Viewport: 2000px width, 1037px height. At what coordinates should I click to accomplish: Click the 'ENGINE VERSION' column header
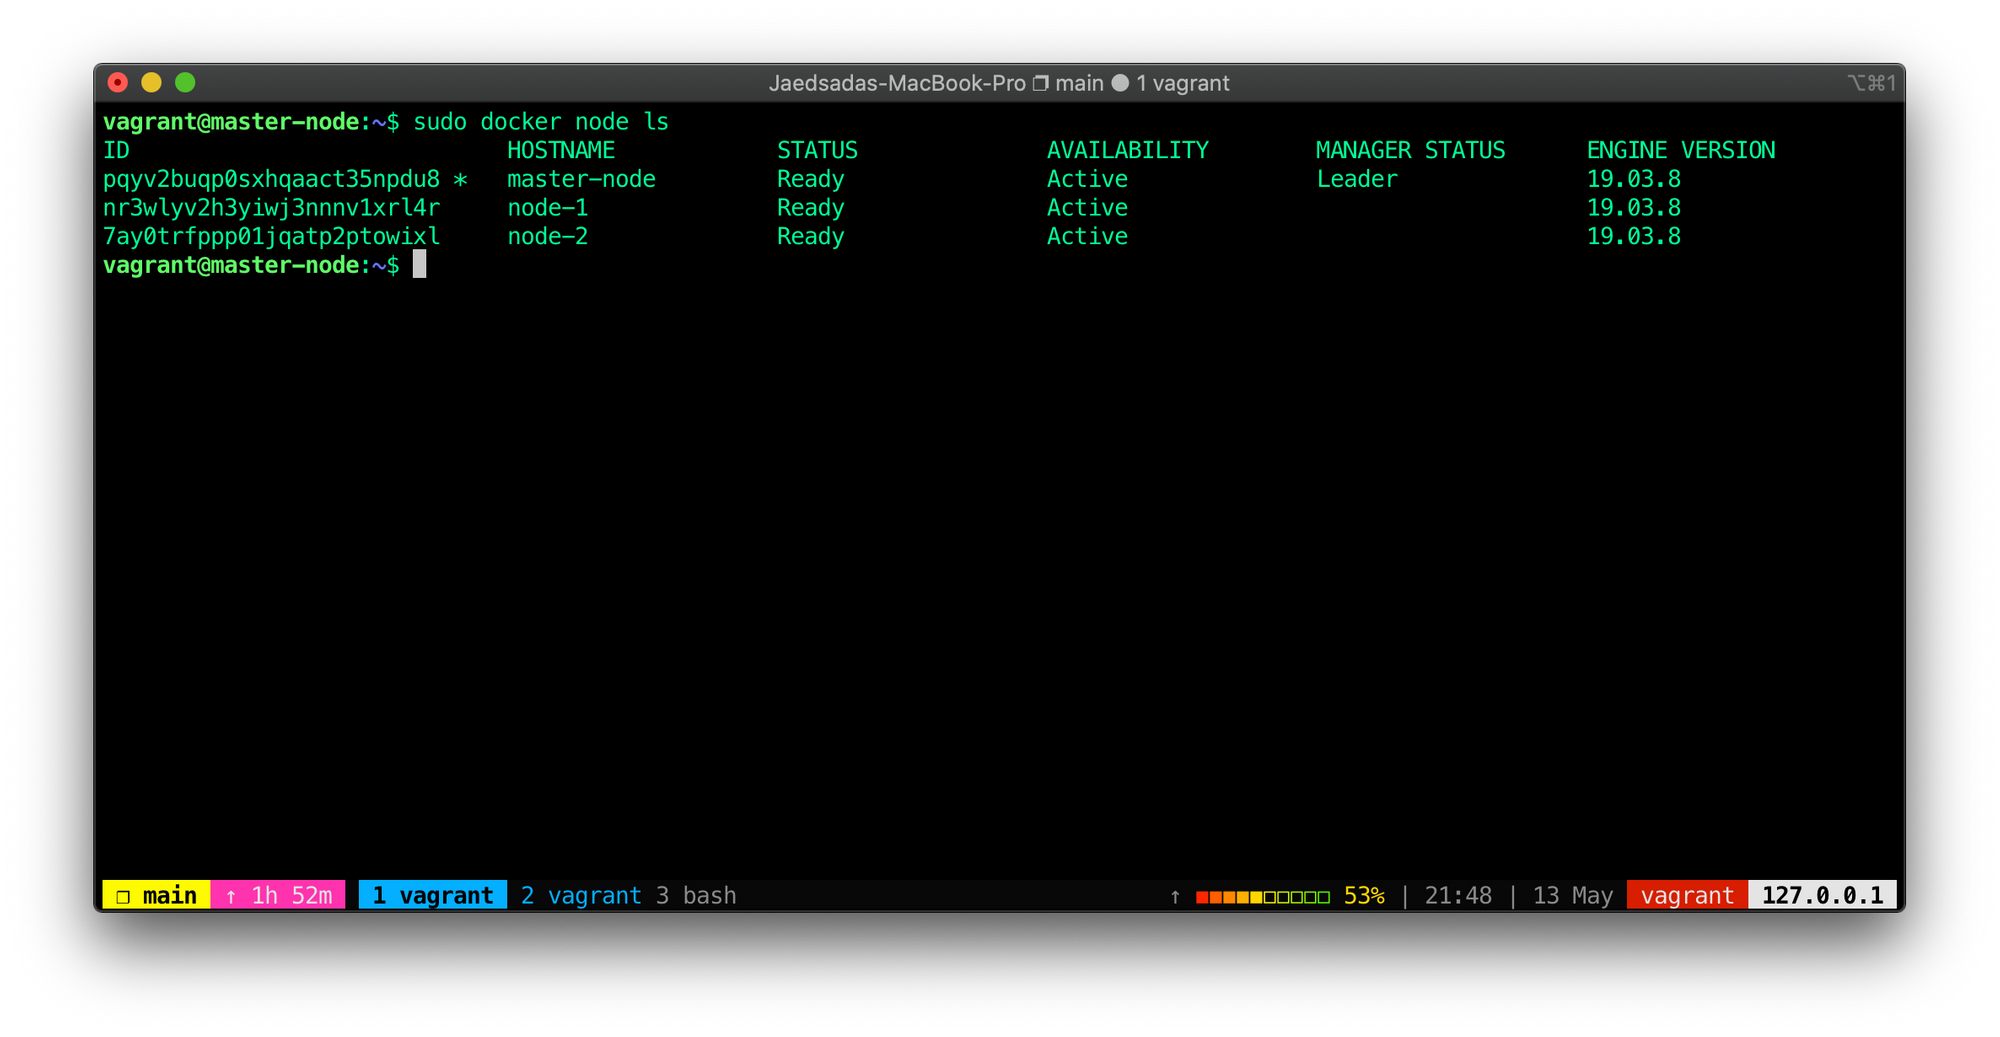pos(1681,150)
